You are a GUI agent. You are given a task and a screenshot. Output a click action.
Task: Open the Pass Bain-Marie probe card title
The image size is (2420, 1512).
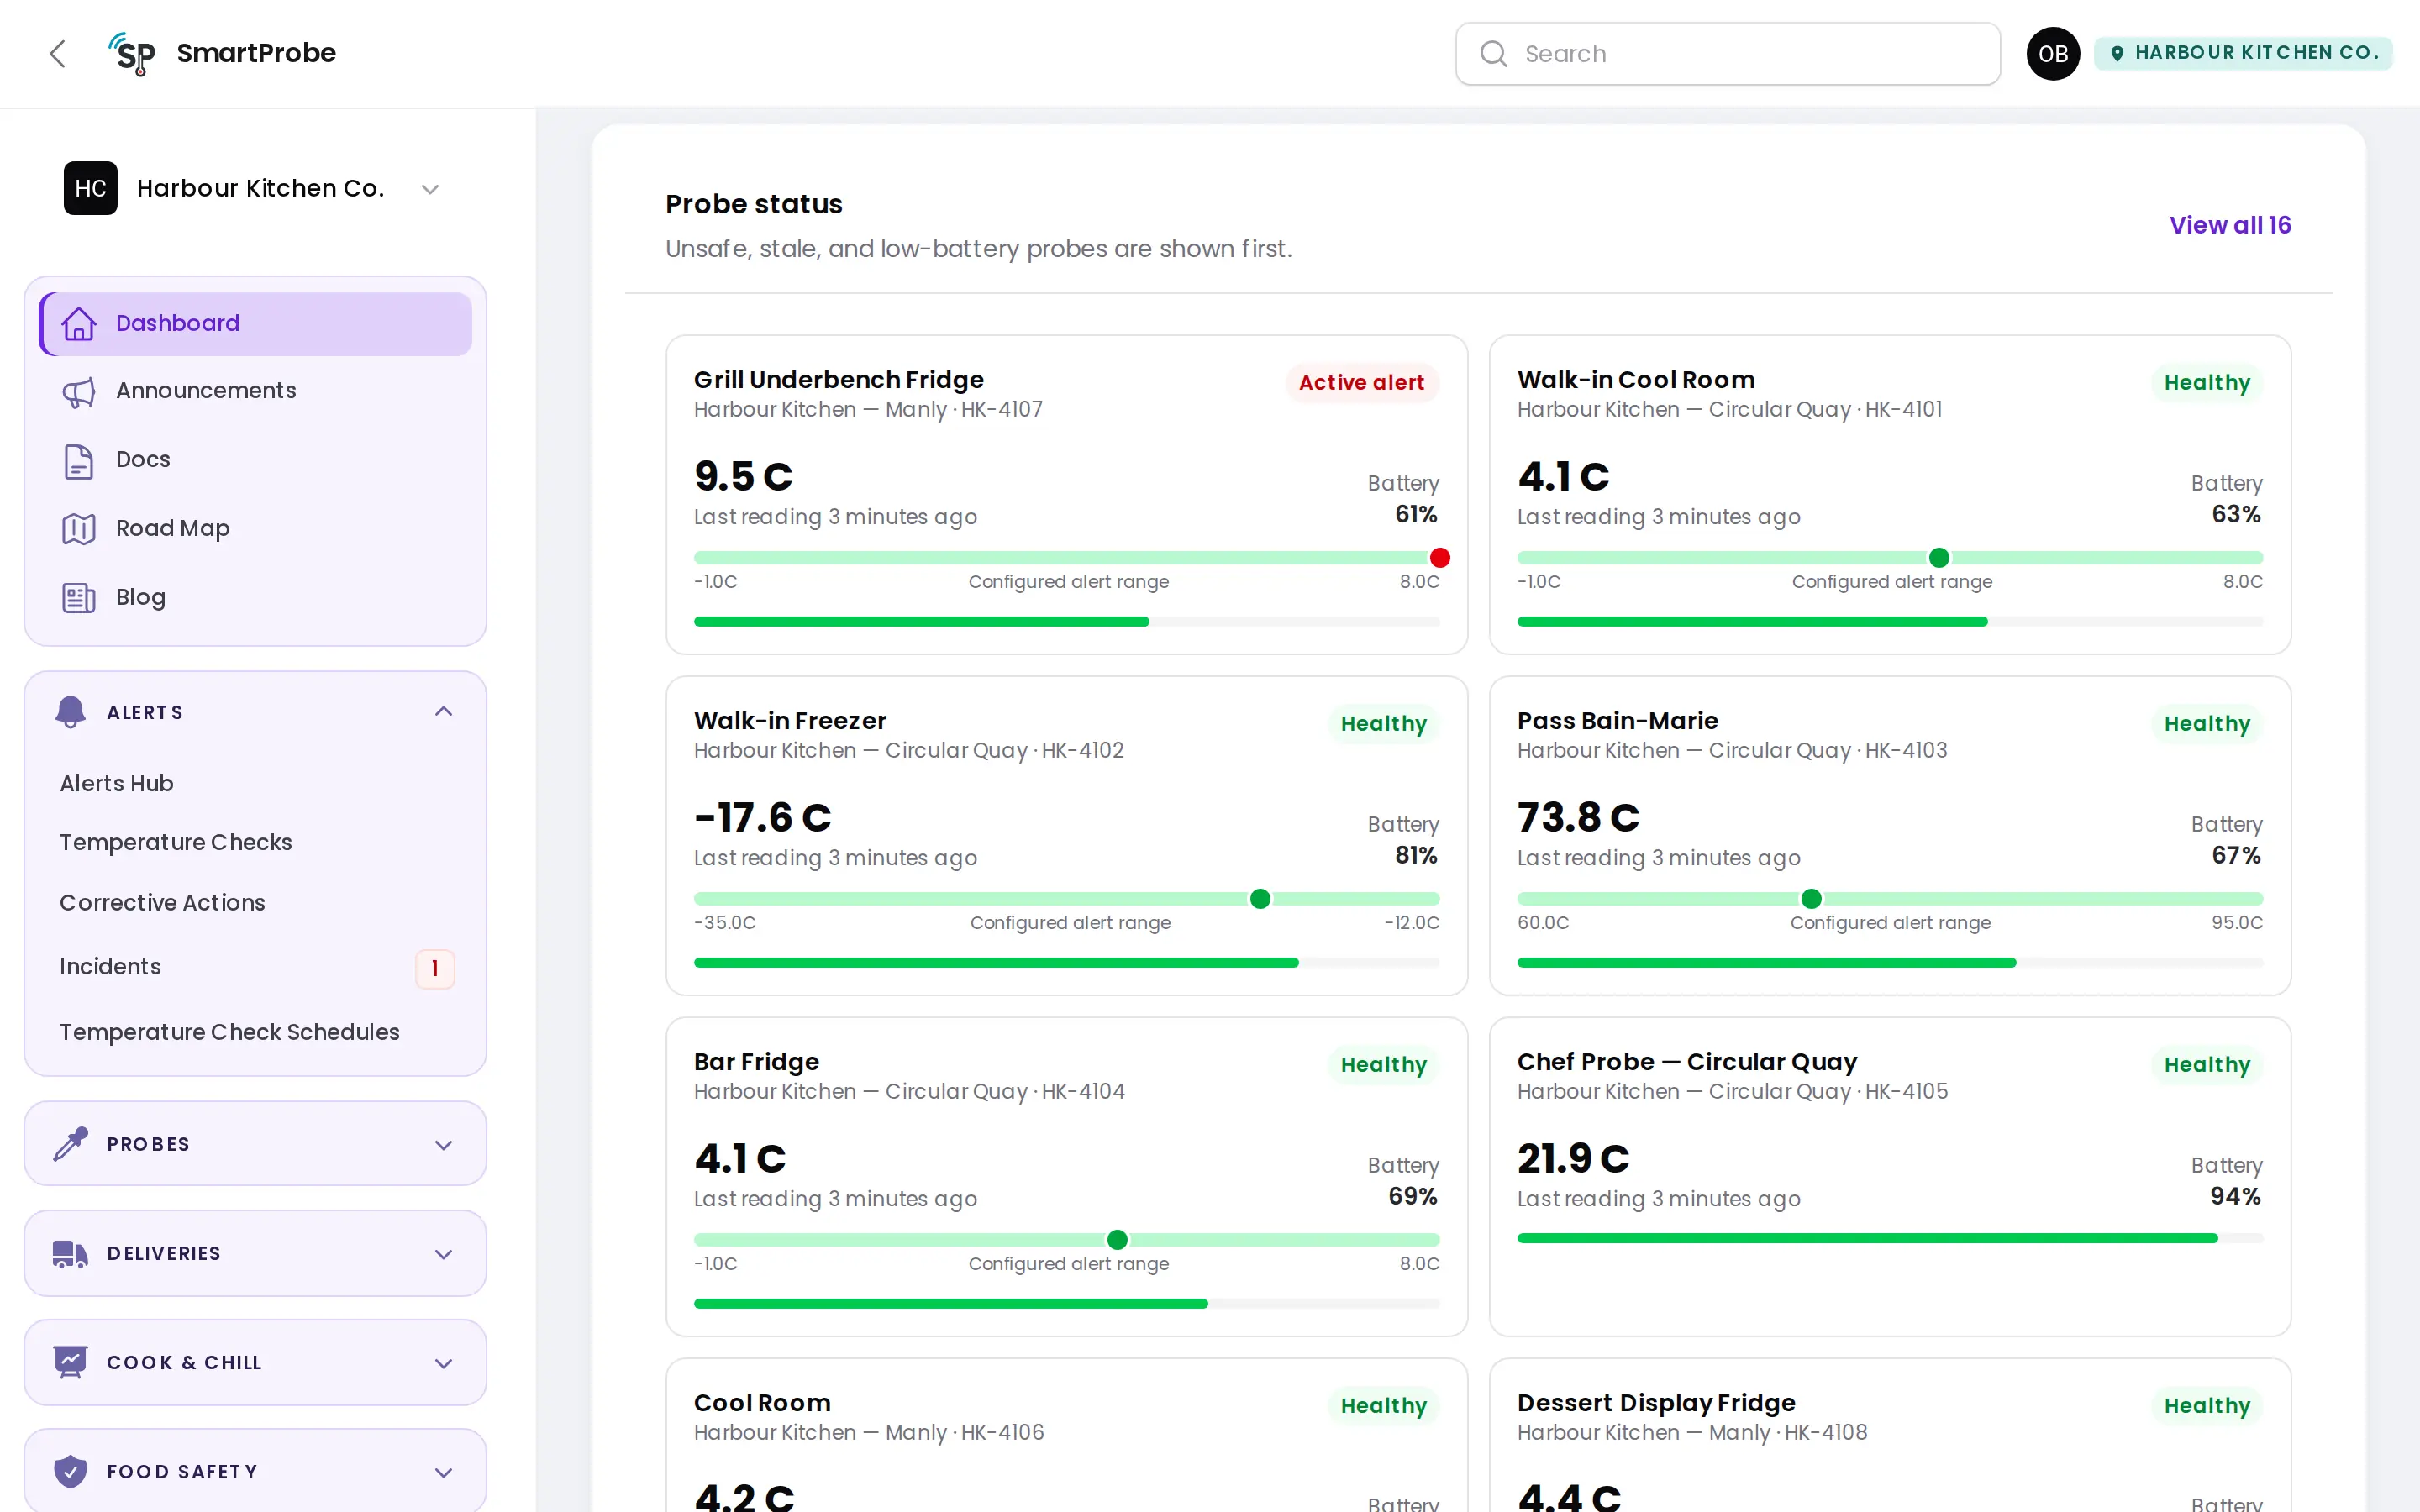click(x=1617, y=721)
